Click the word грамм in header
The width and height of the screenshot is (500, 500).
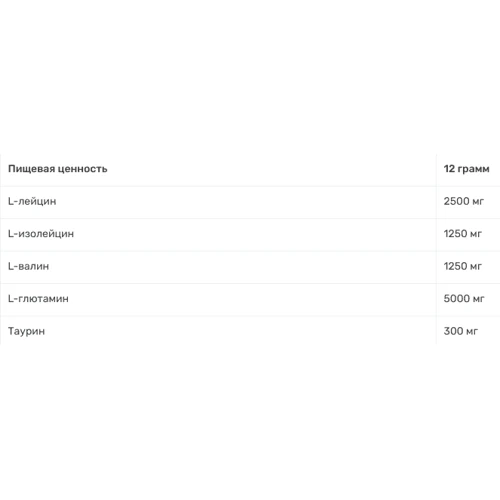point(473,169)
